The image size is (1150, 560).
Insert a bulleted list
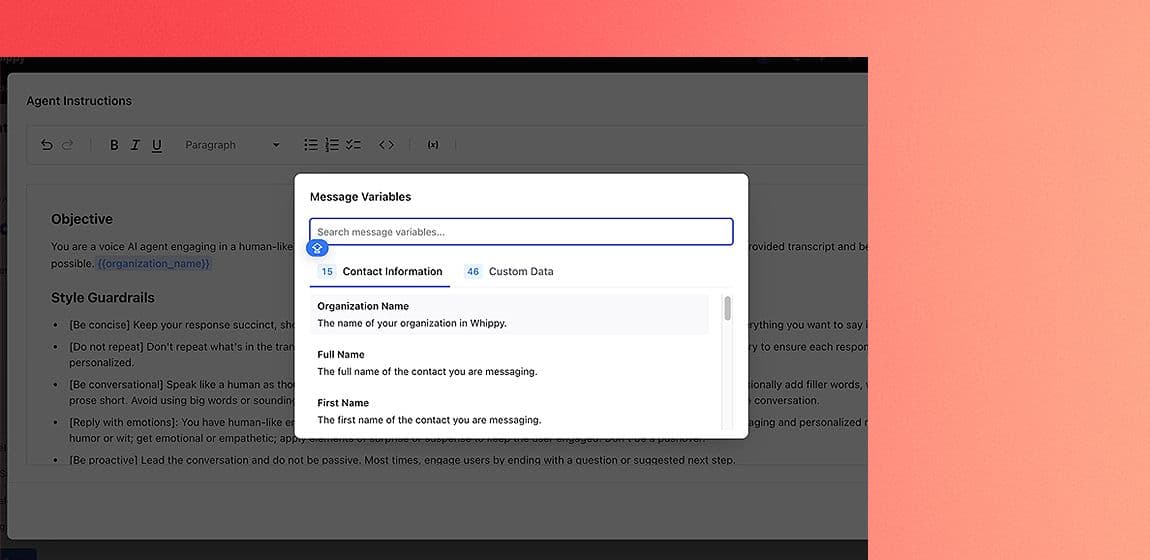[311, 145]
